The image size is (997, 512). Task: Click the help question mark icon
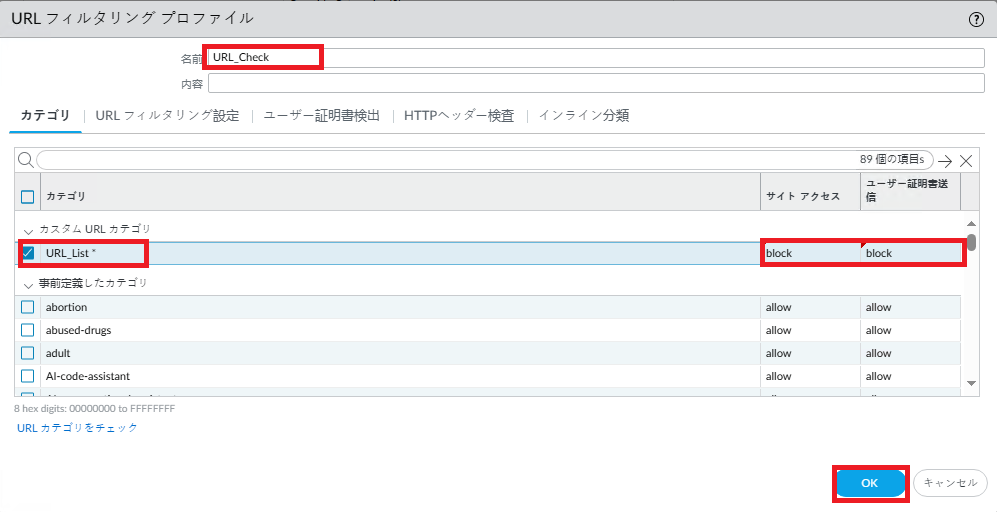[x=976, y=19]
